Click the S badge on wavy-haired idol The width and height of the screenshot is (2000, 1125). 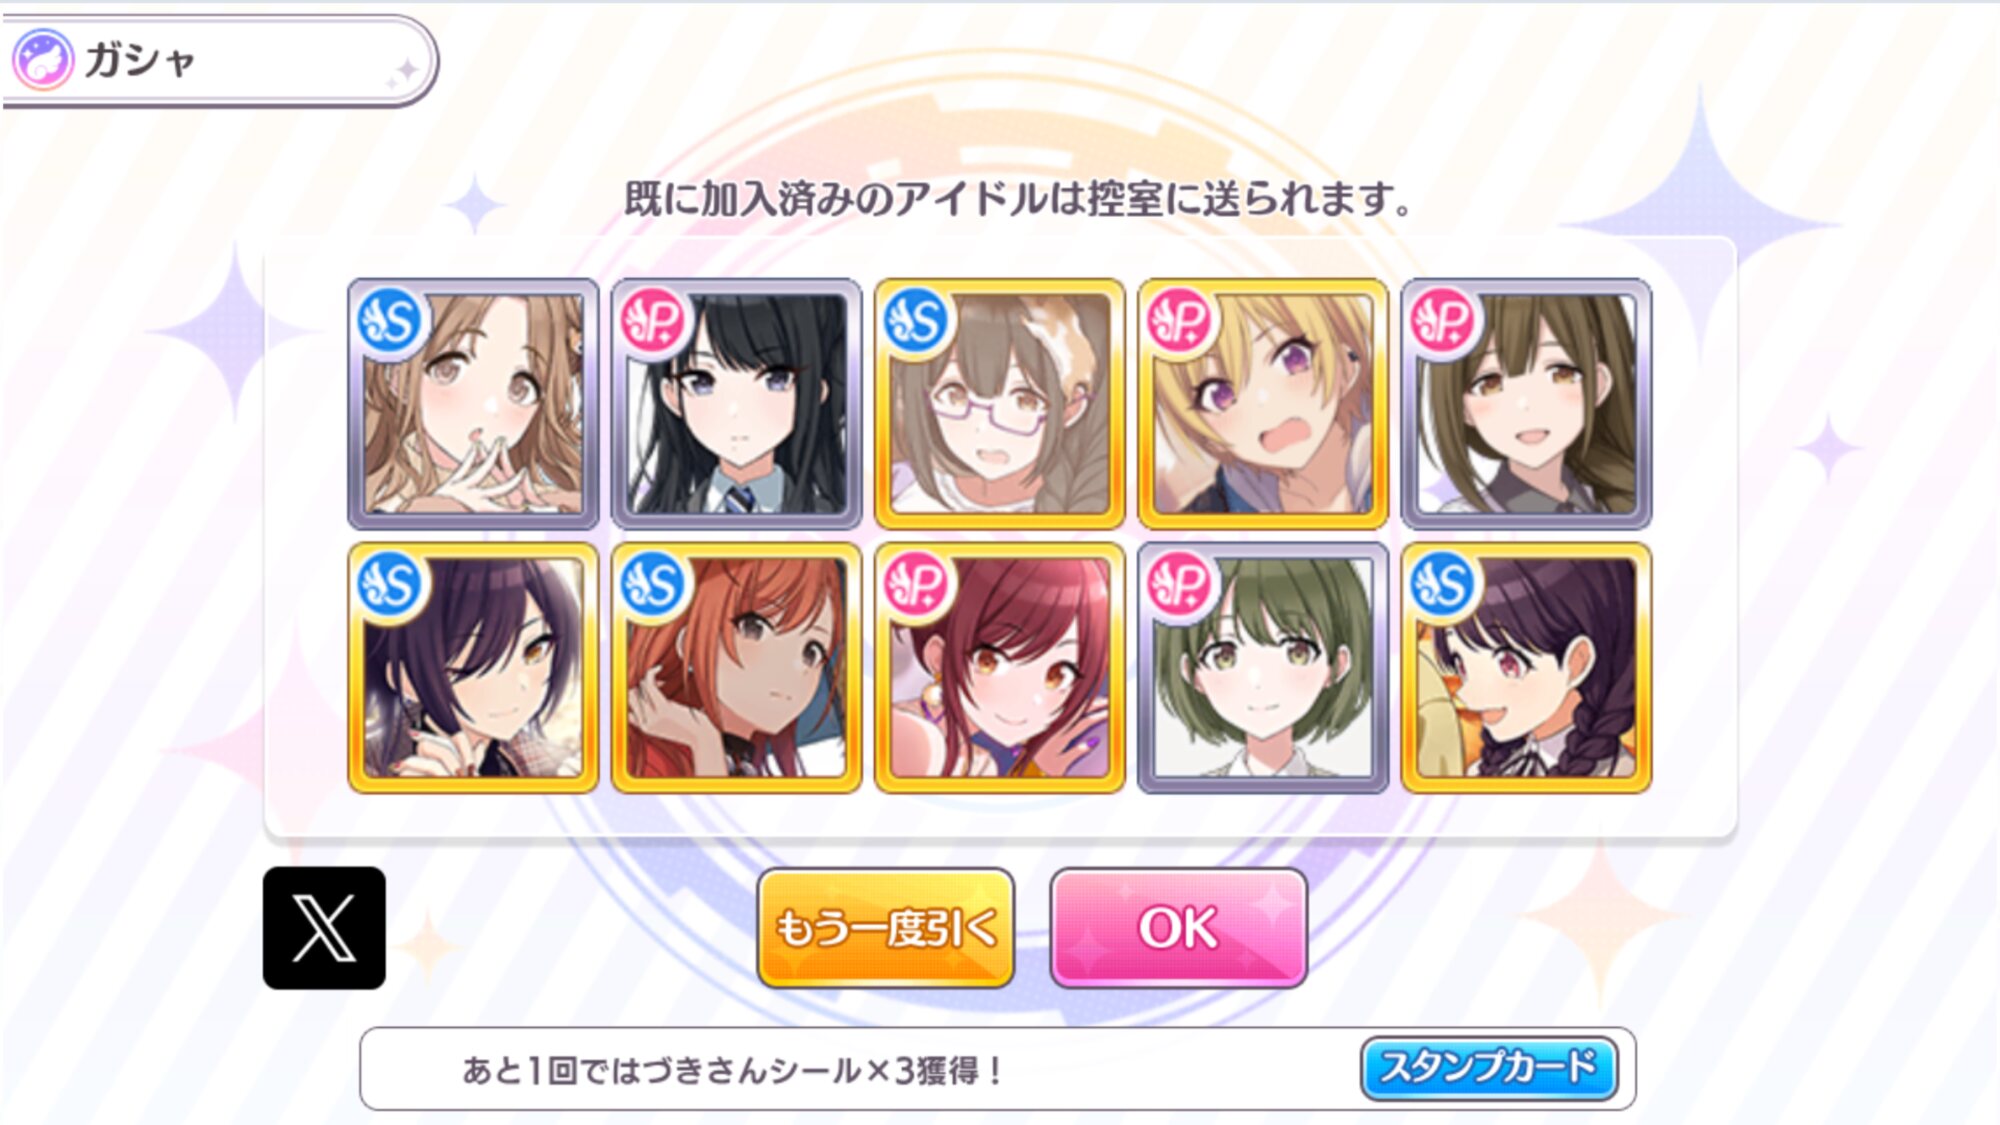(x=390, y=321)
